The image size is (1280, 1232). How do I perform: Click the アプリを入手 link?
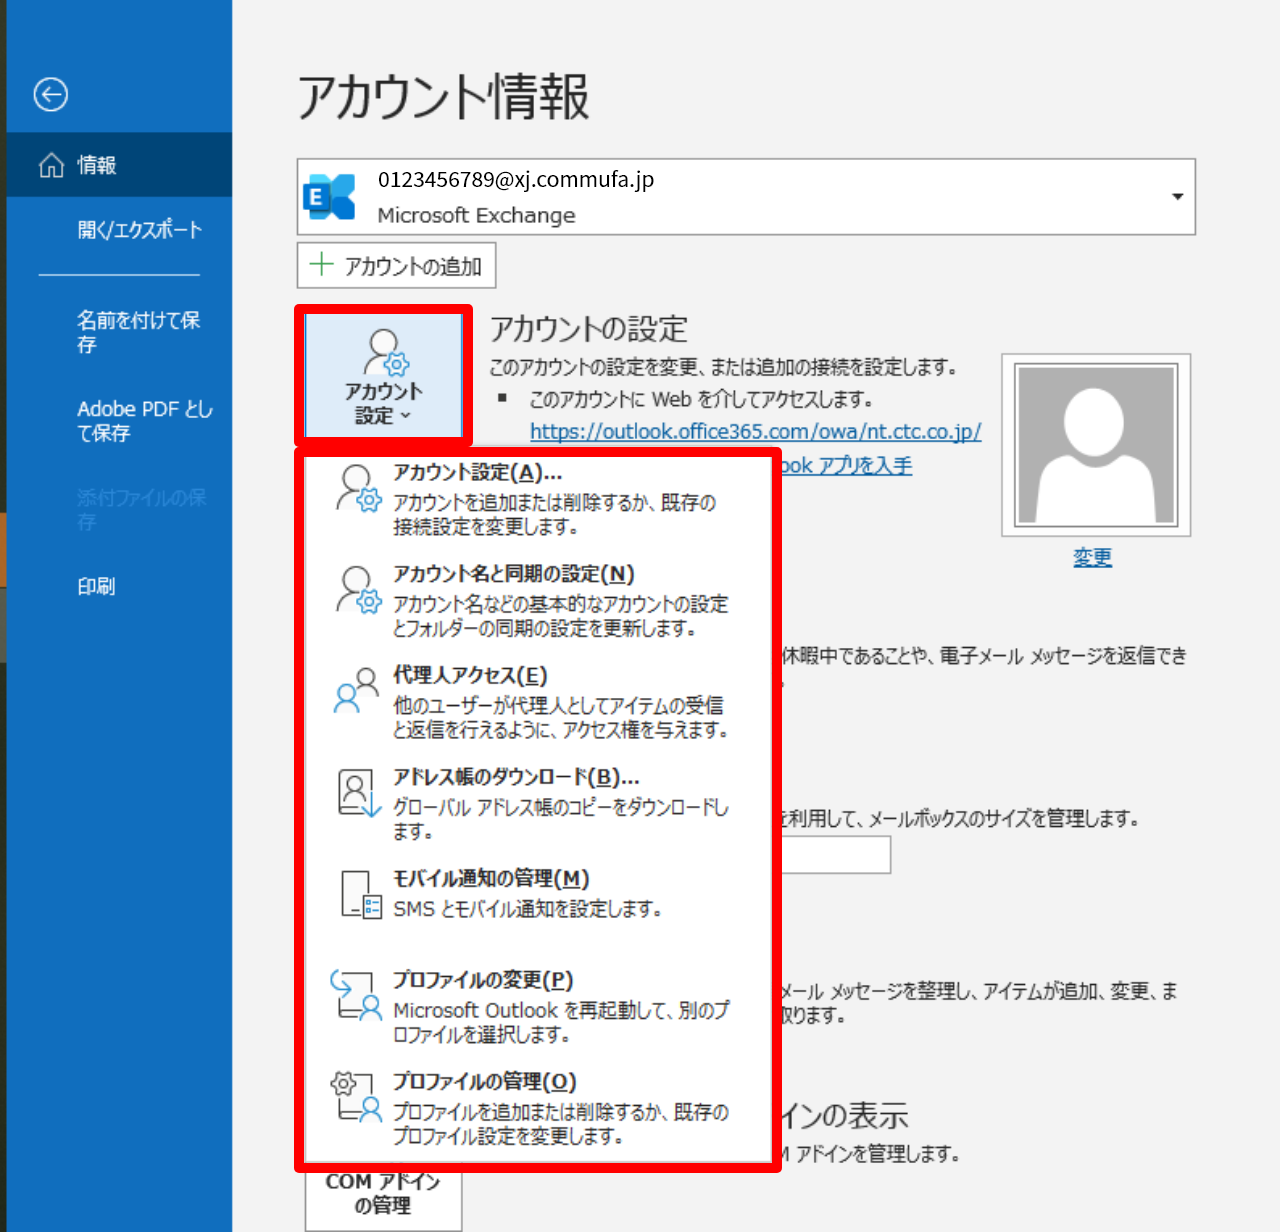click(847, 466)
